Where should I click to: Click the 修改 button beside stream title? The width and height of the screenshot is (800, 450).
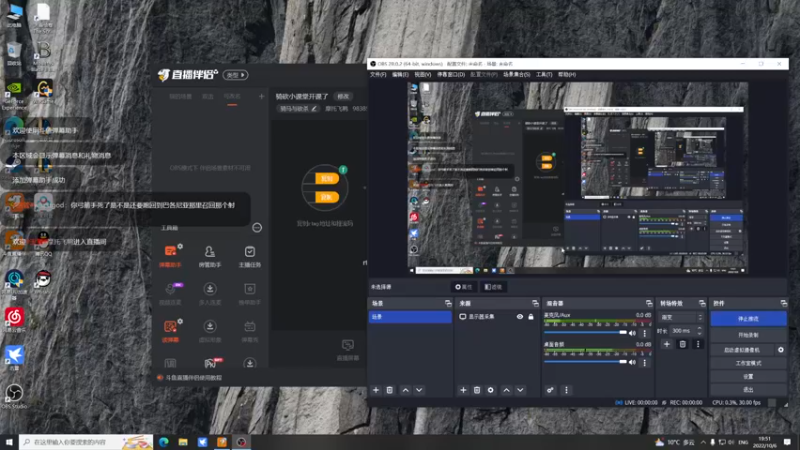point(343,96)
